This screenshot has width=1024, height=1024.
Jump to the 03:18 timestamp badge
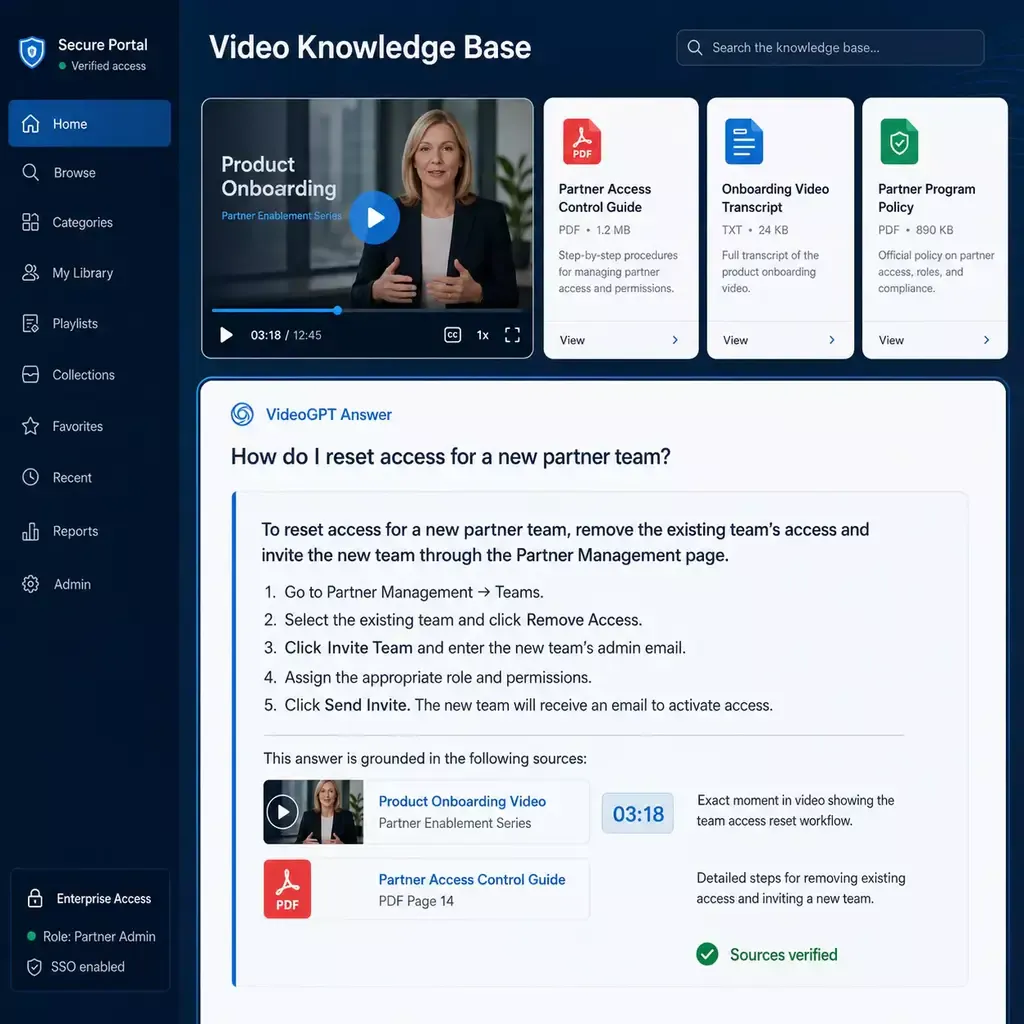[637, 813]
